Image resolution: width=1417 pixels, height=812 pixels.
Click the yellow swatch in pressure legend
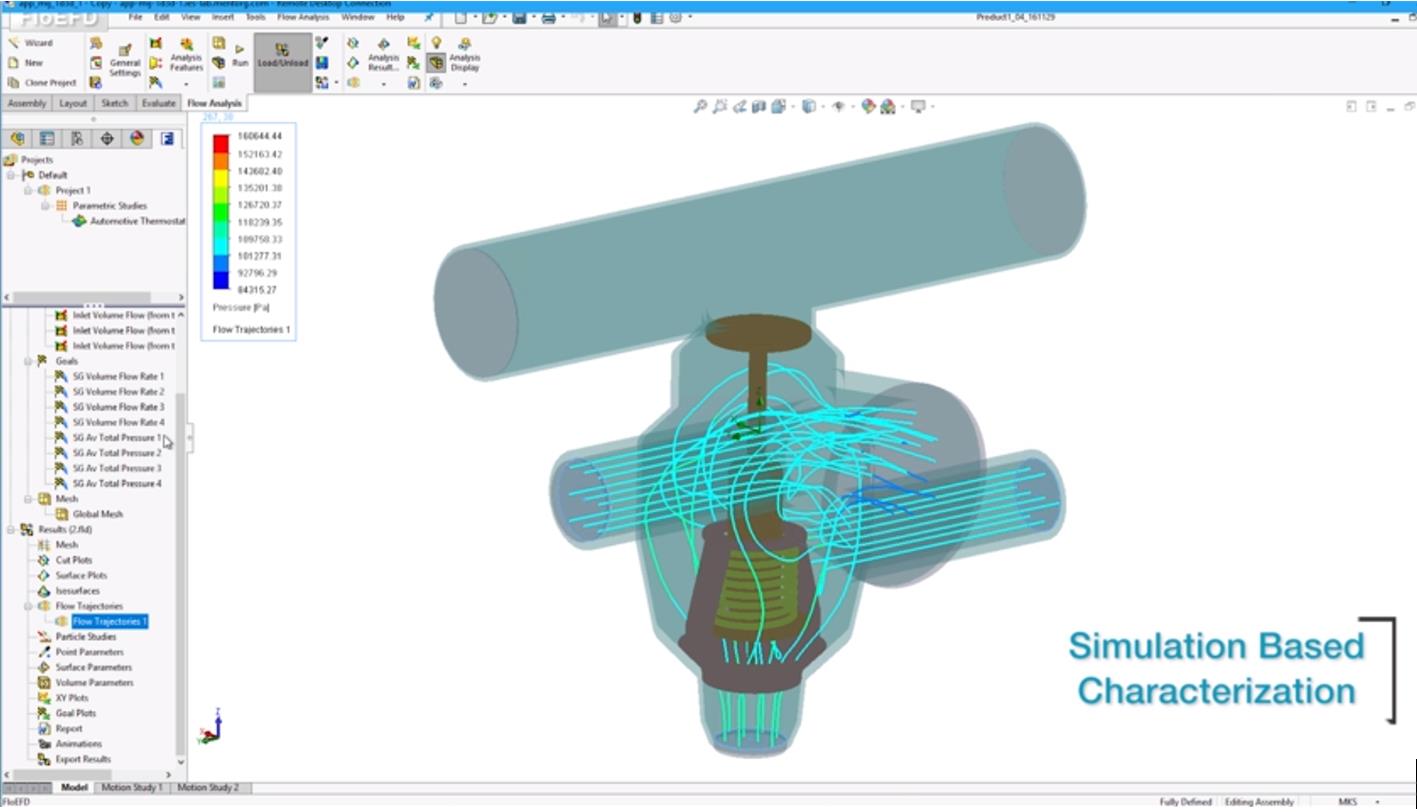(x=221, y=180)
